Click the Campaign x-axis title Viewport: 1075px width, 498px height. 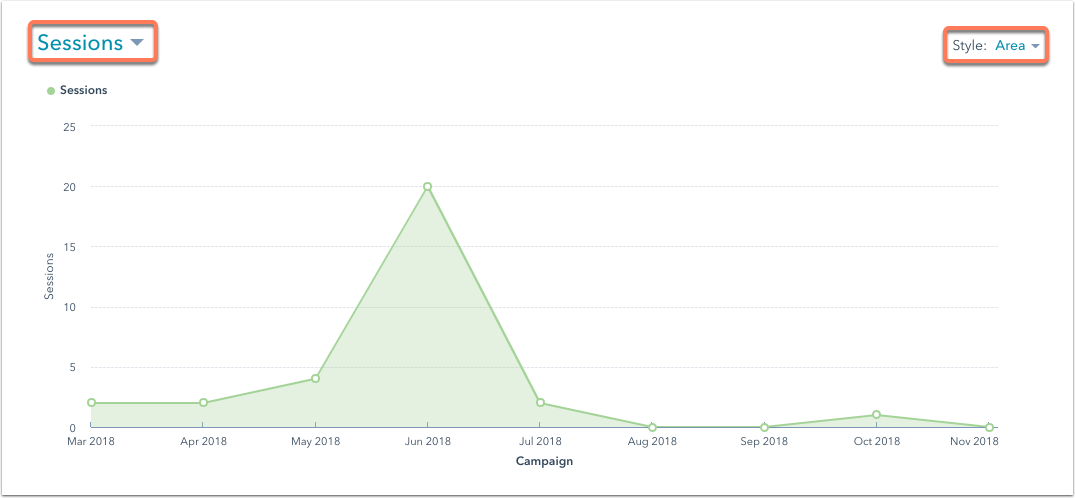pyautogui.click(x=544, y=461)
